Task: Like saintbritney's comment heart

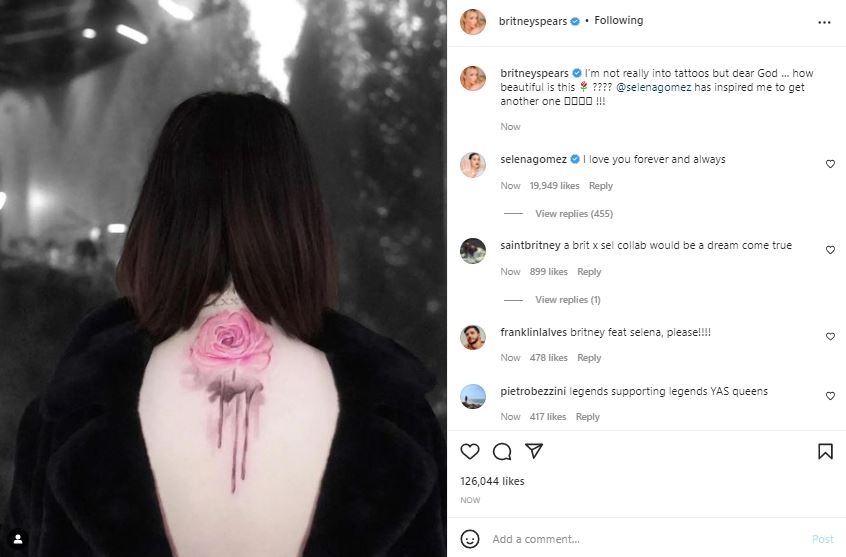Action: pos(830,250)
